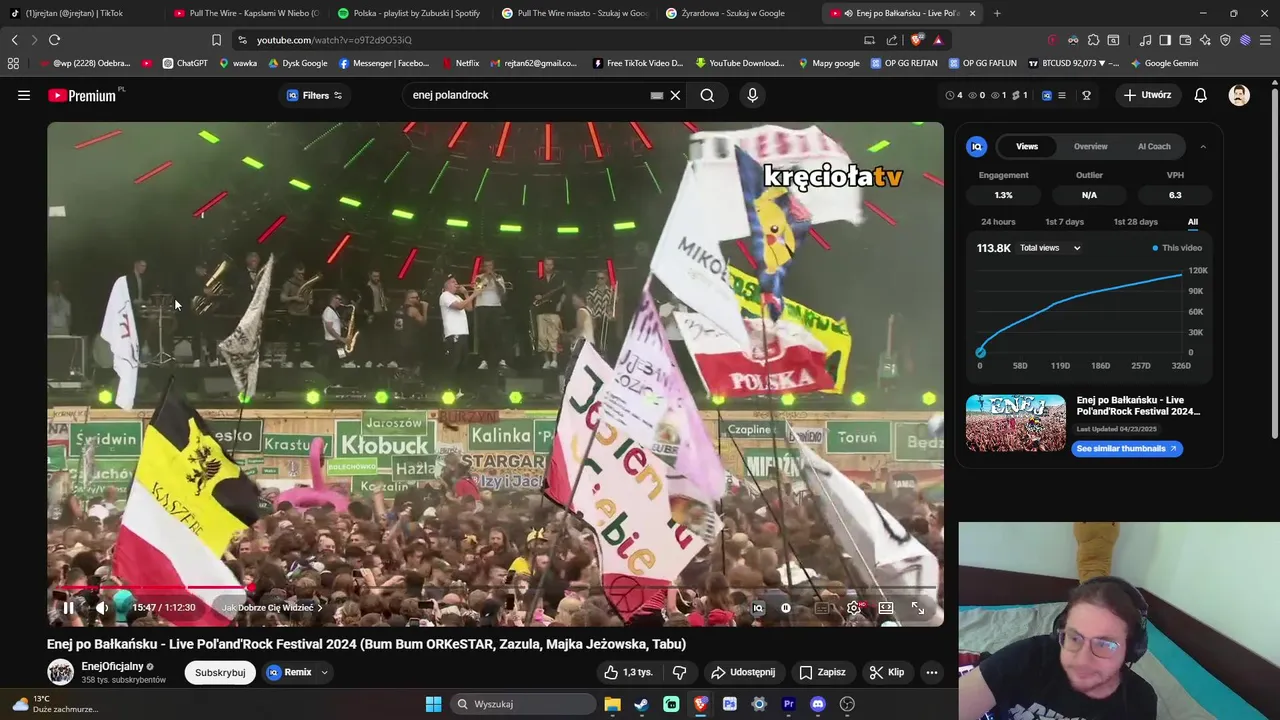Screen dimensions: 1280x720
Task: Click the youtube.com address bar
Action: pos(550,40)
